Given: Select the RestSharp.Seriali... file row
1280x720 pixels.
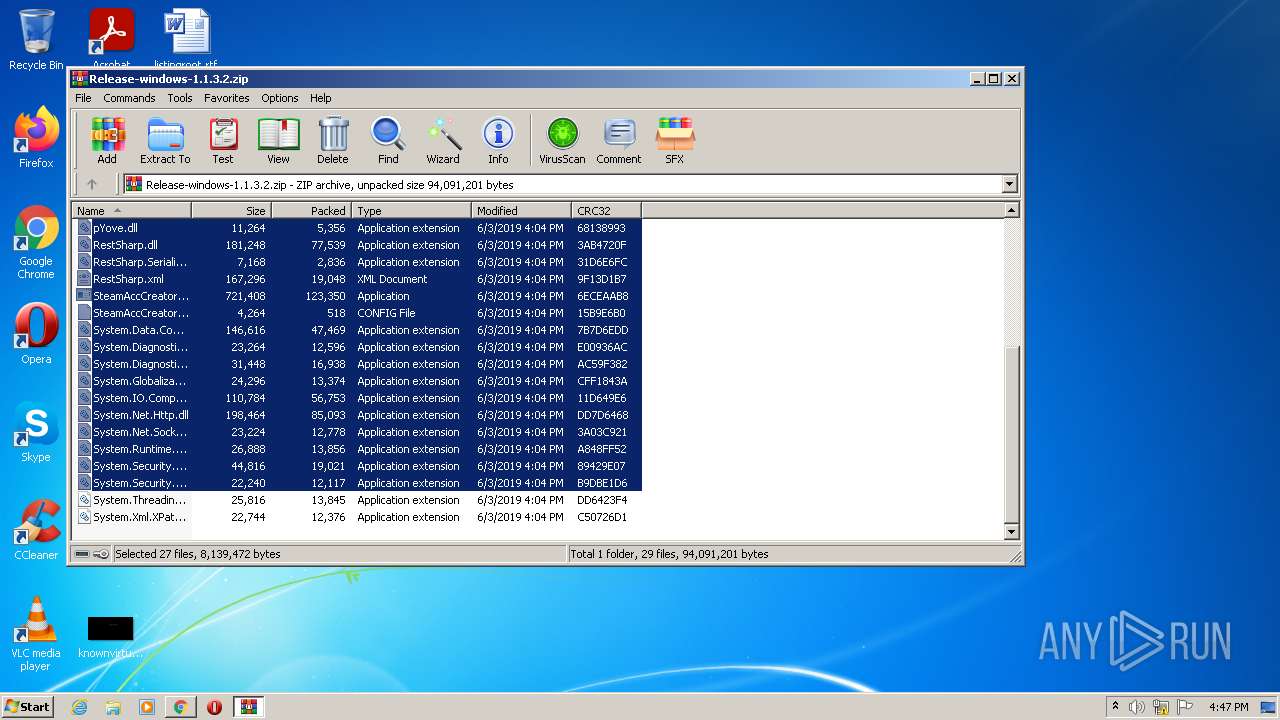Looking at the screenshot, I should point(356,262).
